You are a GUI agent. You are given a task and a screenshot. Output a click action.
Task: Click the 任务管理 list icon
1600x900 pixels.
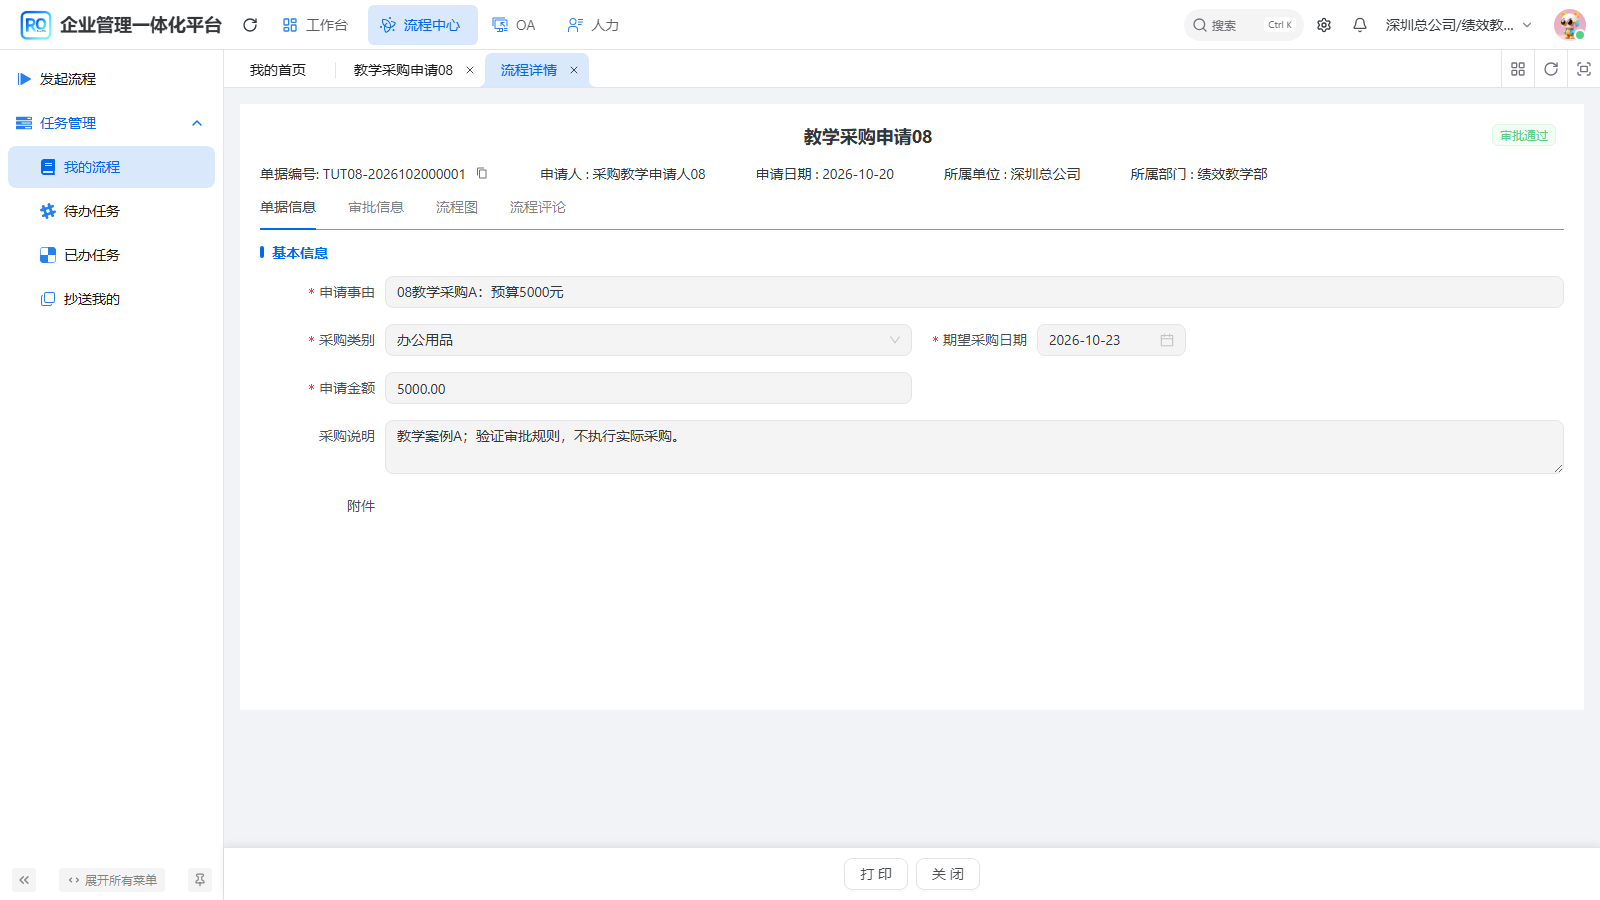(x=24, y=123)
